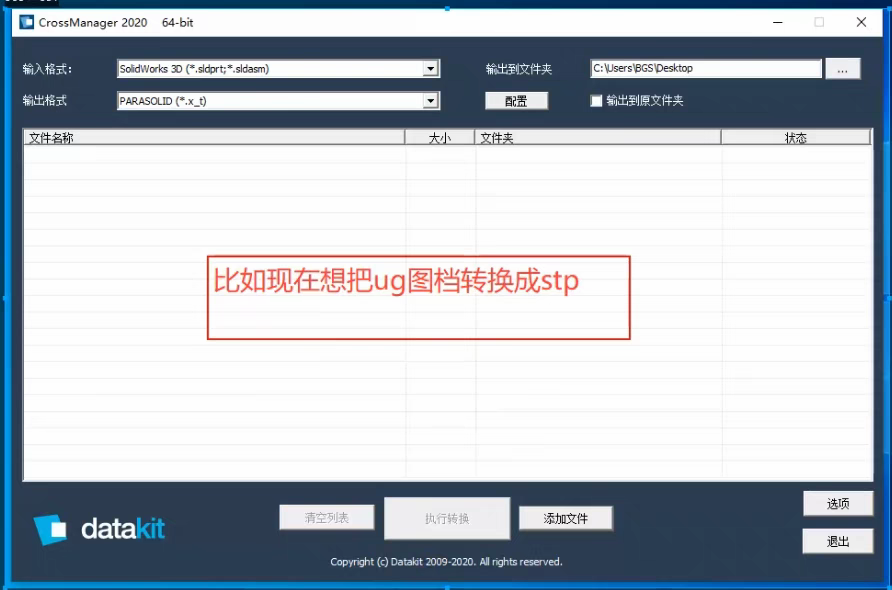Click the output folder path field
This screenshot has height=590, width=892.
point(706,68)
